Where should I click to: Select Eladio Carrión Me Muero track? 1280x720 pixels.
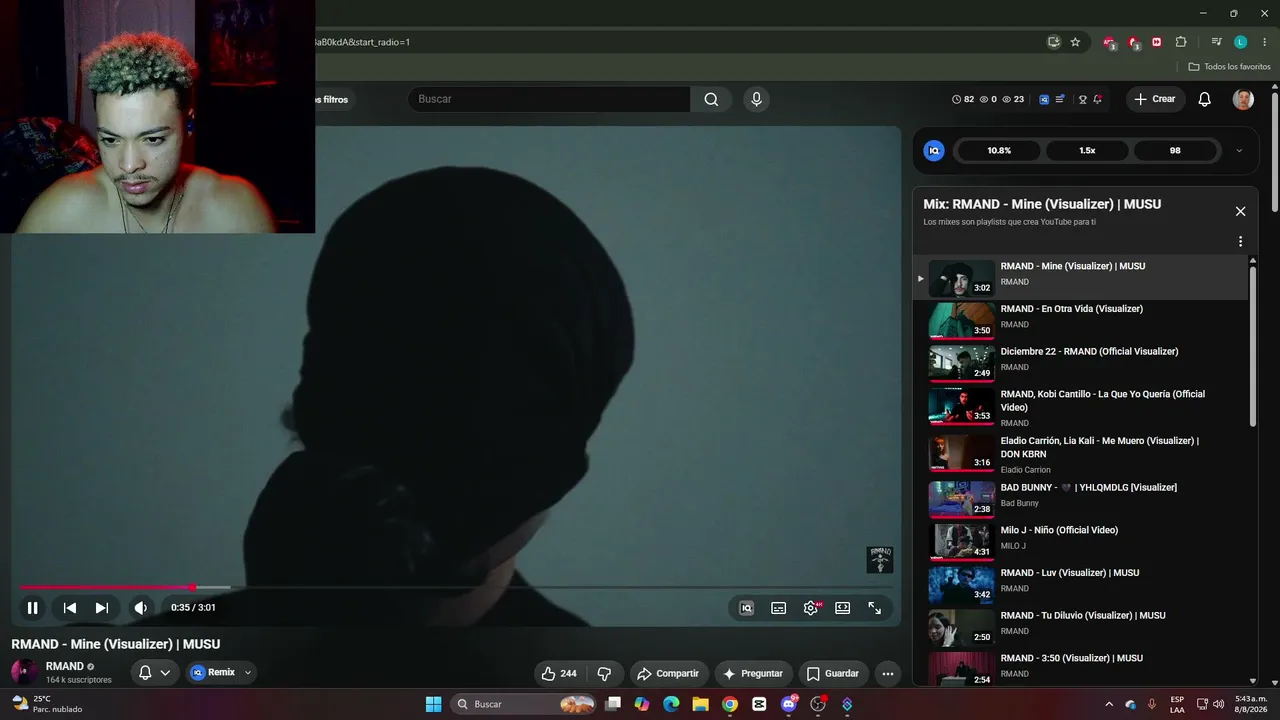pos(1080,454)
